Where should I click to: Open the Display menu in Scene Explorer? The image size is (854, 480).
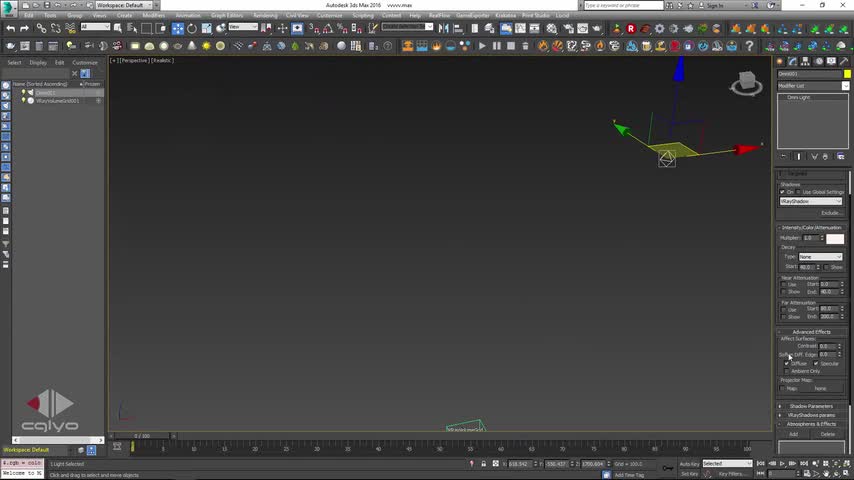coord(38,63)
